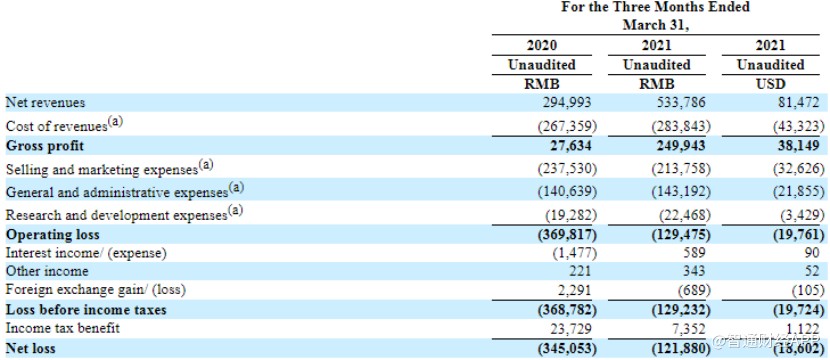The width and height of the screenshot is (830, 360).
Task: Click the Selling and marketing expenses label
Action: [x=110, y=168]
